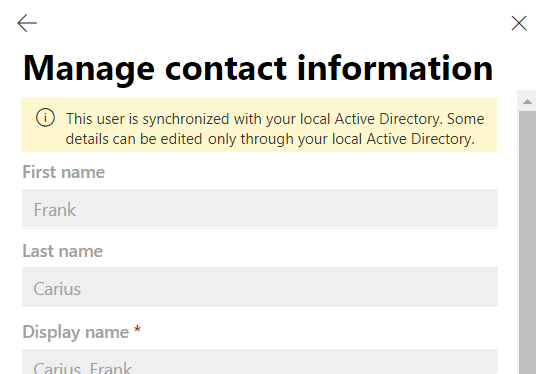Click the First name field containing Frank

[x=260, y=209]
